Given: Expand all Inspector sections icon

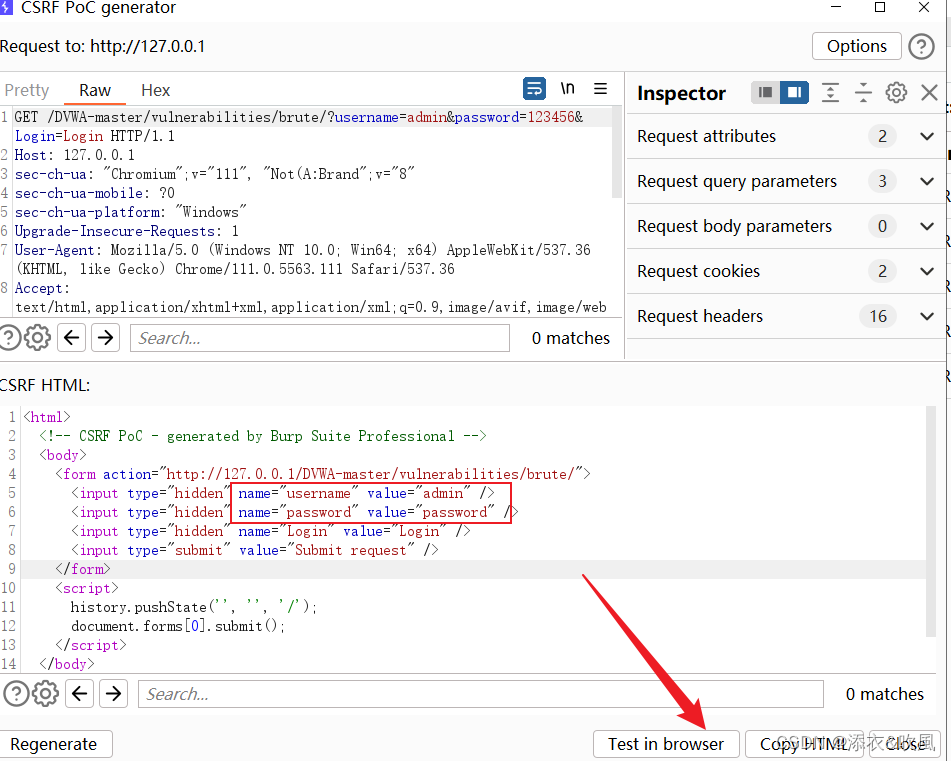Looking at the screenshot, I should 830,93.
